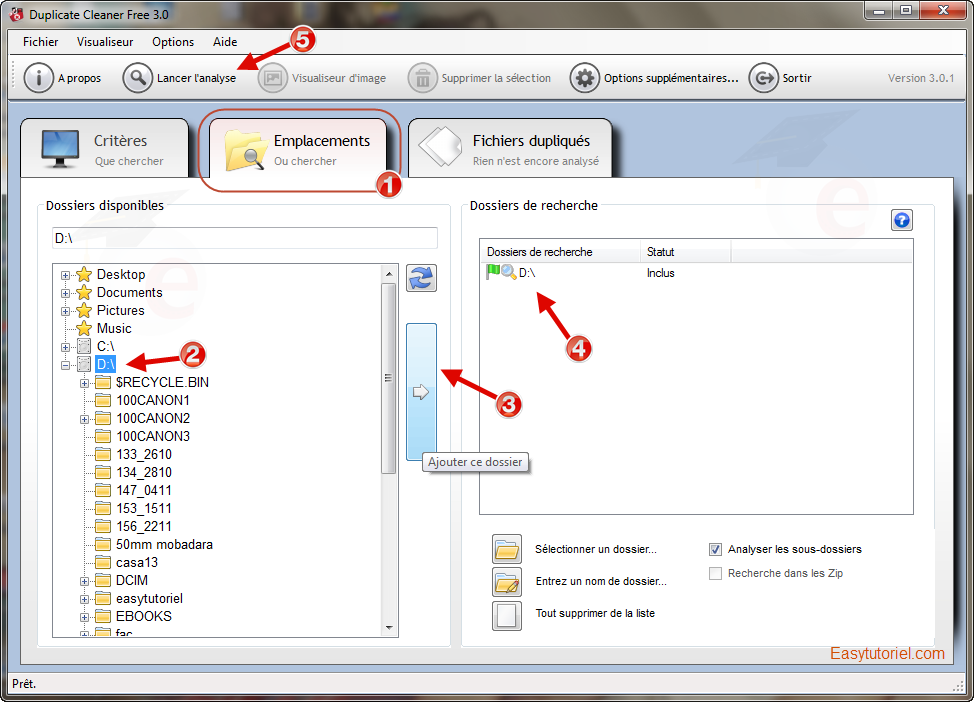Expand the C:\ drive node

(65, 347)
